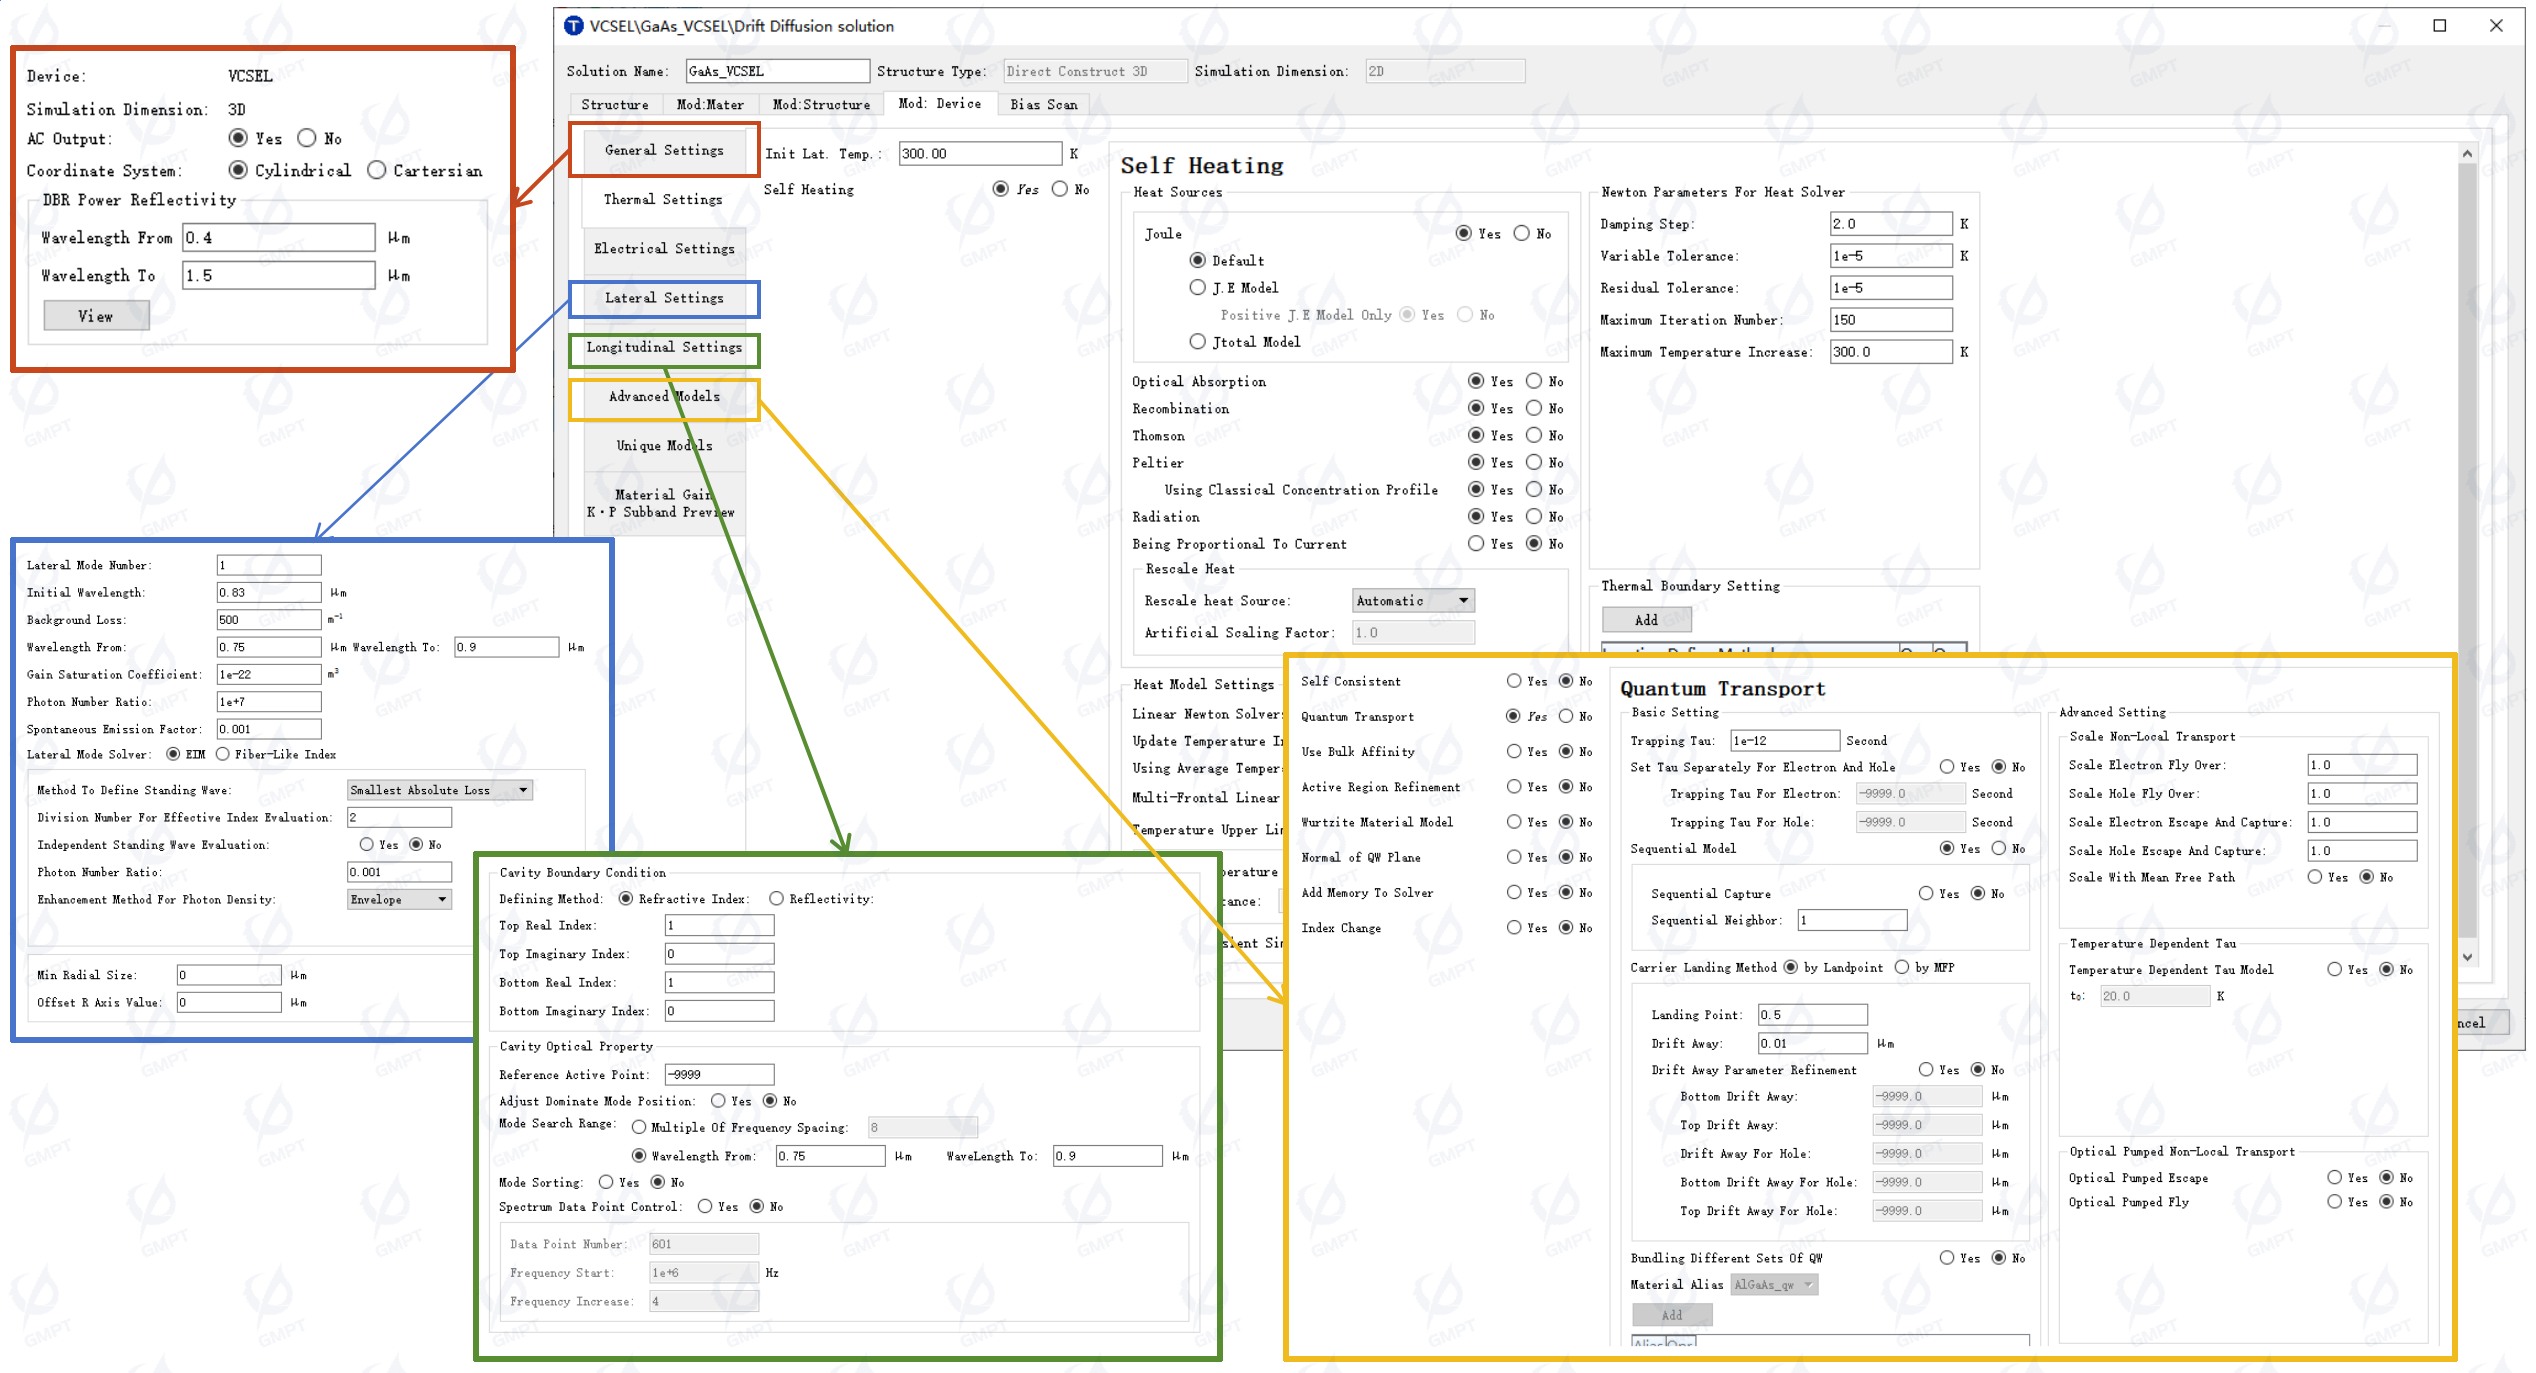Enable Optical Pumped Escape Yes

point(2335,1177)
